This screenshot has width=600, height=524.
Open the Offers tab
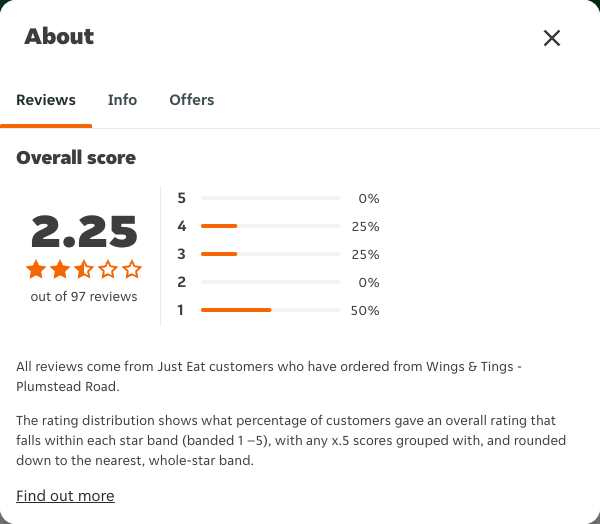[x=192, y=100]
